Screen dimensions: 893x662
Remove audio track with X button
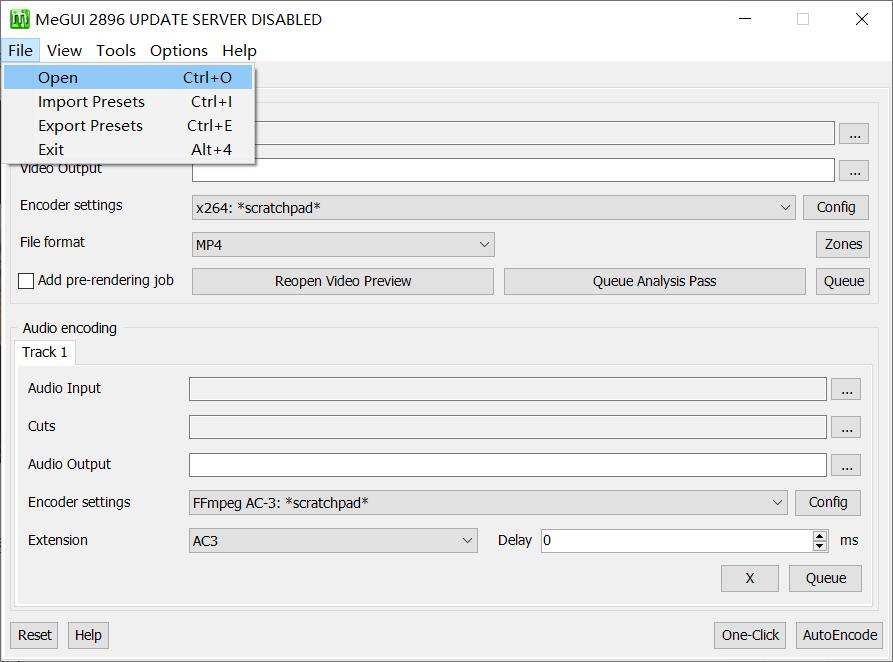pos(749,578)
